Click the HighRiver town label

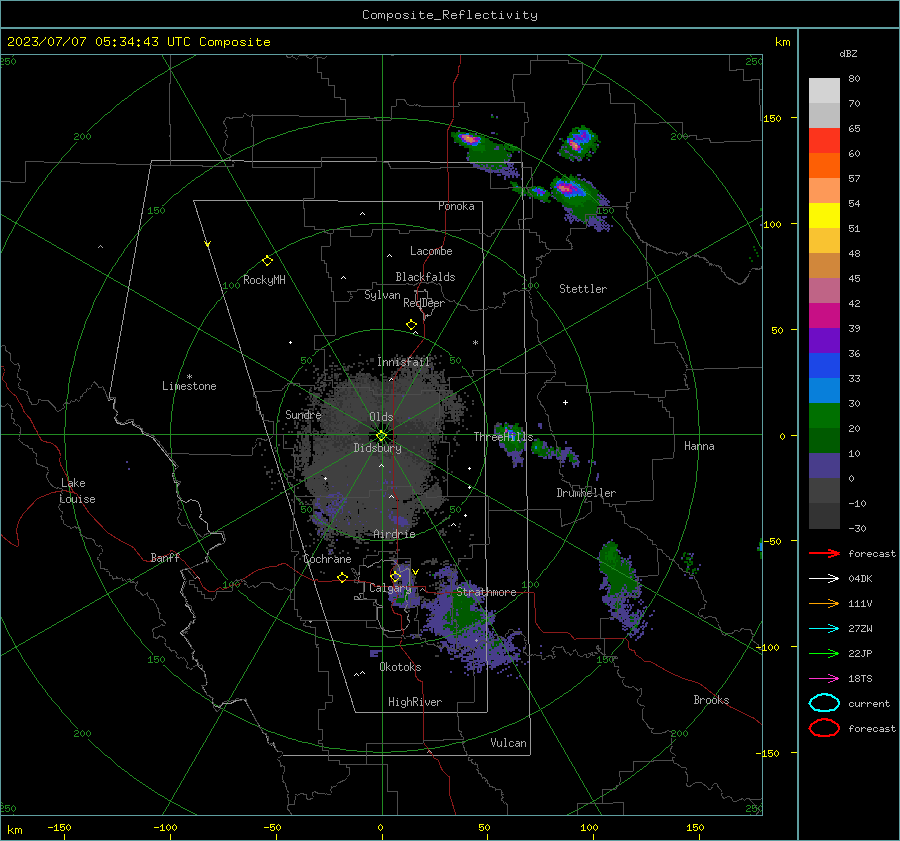415,702
